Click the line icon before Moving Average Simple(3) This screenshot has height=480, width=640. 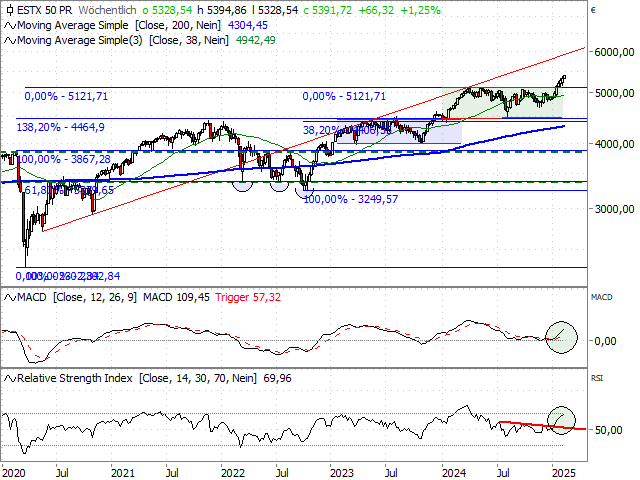coord(10,40)
